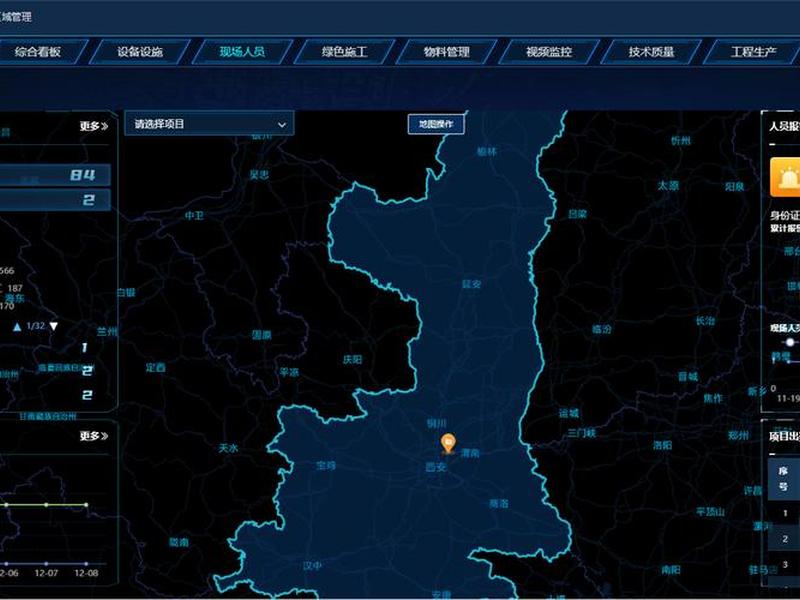Open the 视频监控 tab

click(x=549, y=52)
